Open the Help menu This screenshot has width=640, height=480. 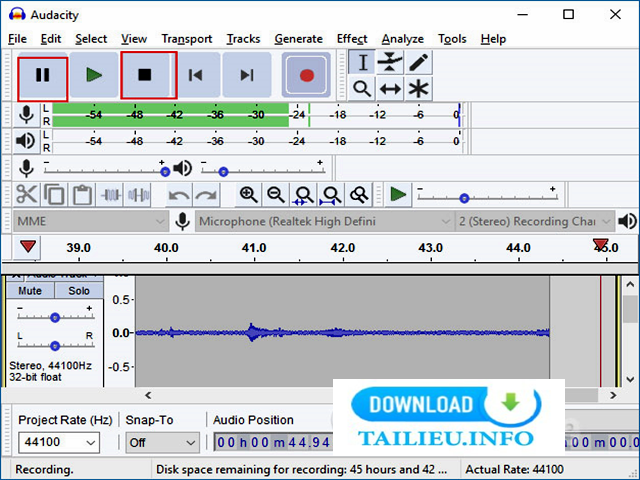click(x=493, y=39)
